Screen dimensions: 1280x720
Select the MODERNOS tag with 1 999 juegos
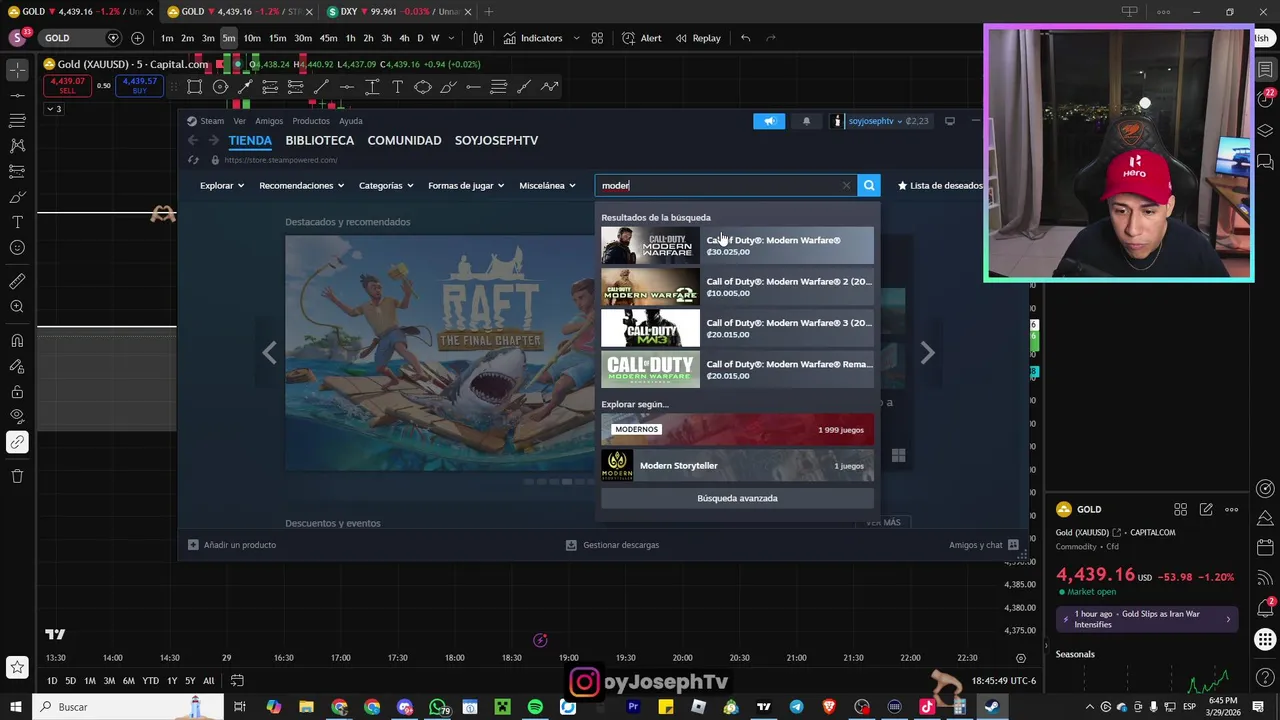coord(737,430)
